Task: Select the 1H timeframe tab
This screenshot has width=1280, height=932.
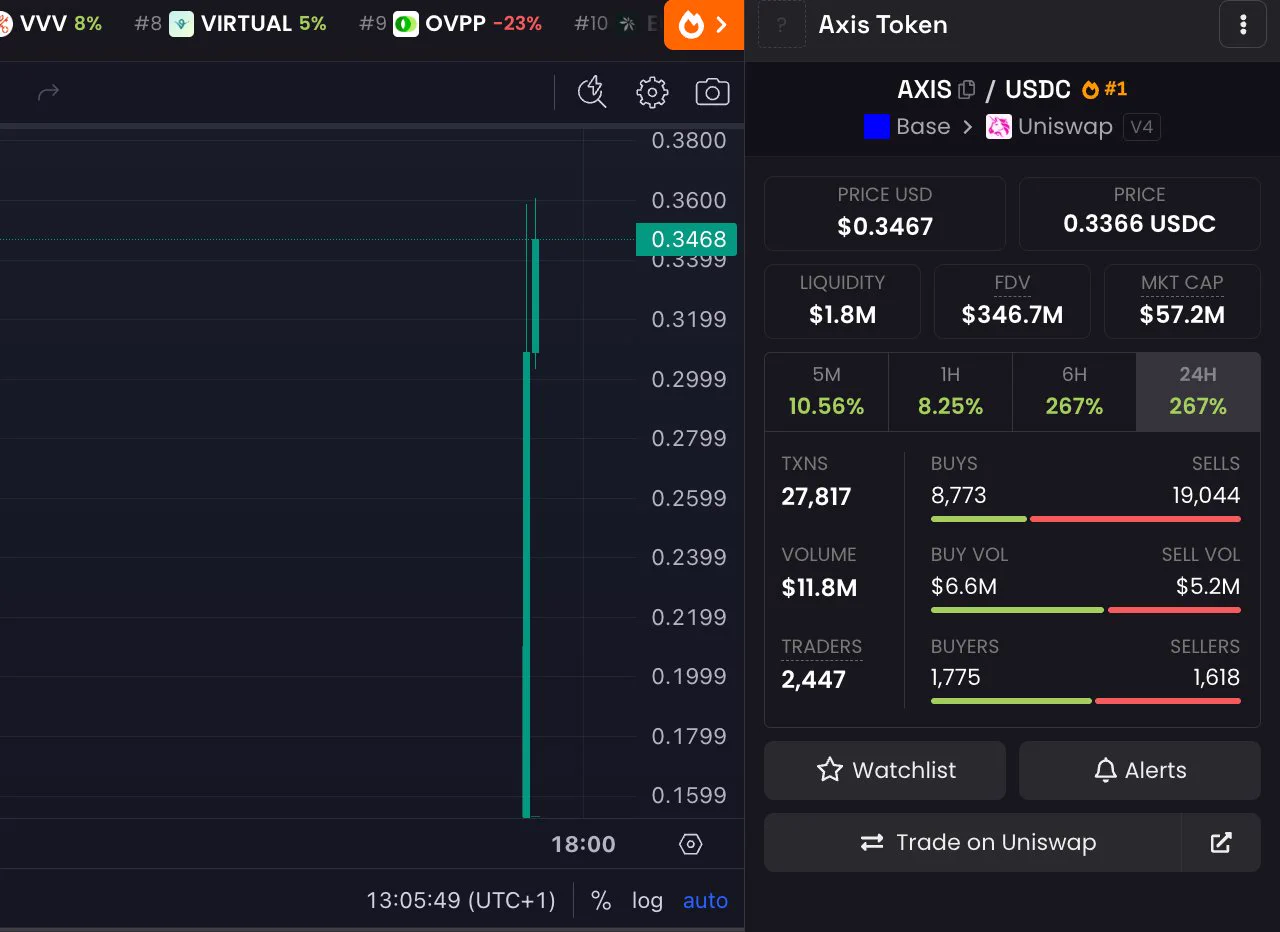Action: point(950,391)
